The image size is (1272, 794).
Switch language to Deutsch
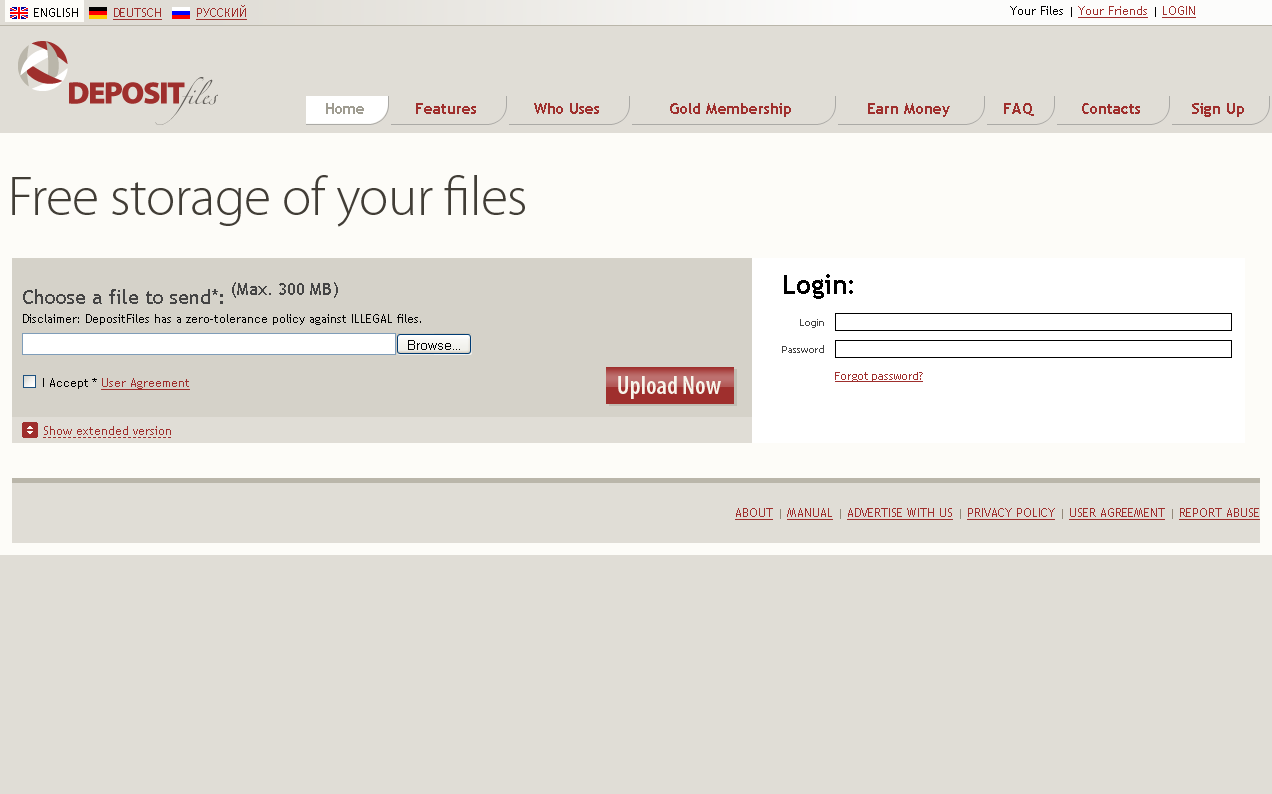coord(137,13)
